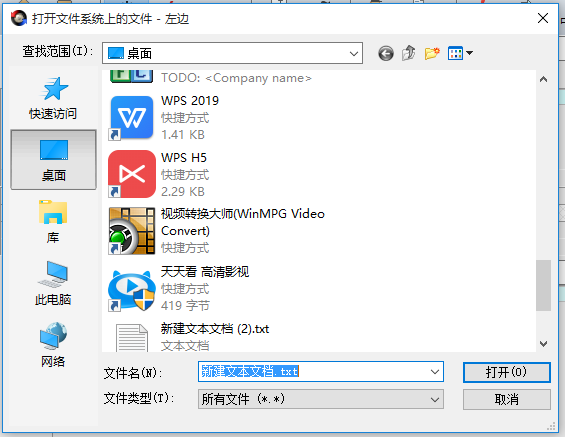The width and height of the screenshot is (565, 437).
Task: Select the 新建文本文档 (2).txt file icon
Action: pyautogui.click(x=132, y=338)
